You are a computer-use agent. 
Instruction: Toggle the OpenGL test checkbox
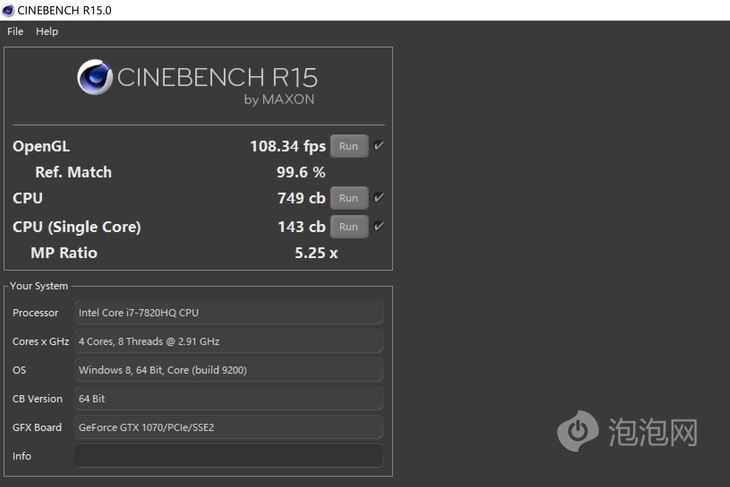[379, 146]
